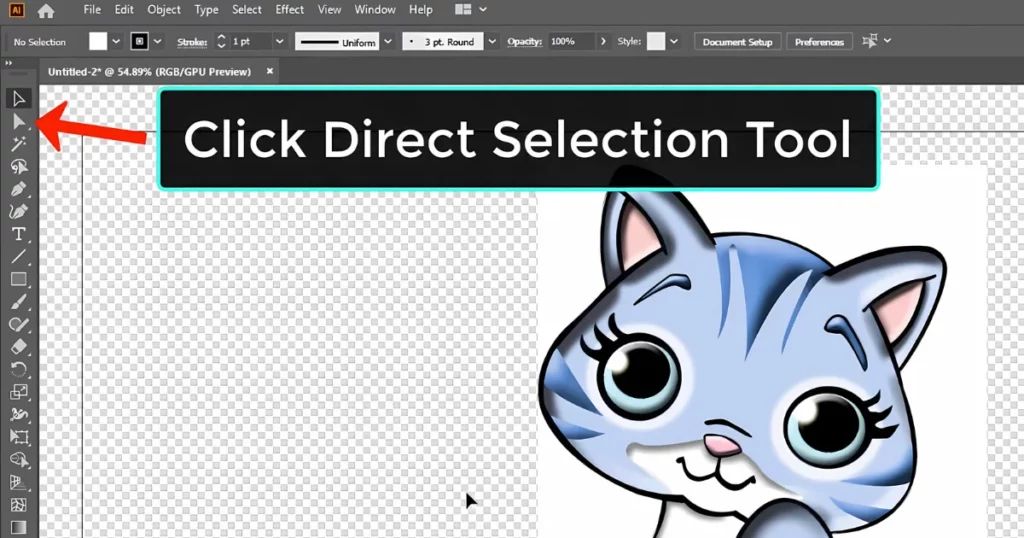Viewport: 1024px width, 538px height.
Task: Expand the Opacity slider arrow
Action: point(603,42)
